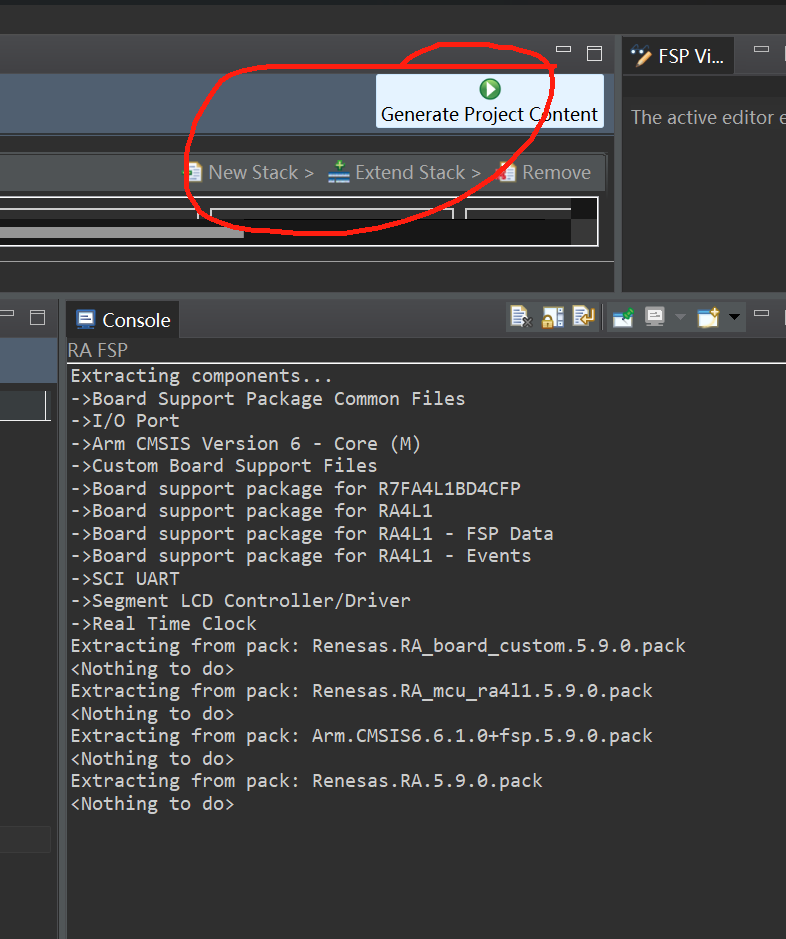786x939 pixels.
Task: Click the Display Selected Console icon
Action: click(x=654, y=316)
